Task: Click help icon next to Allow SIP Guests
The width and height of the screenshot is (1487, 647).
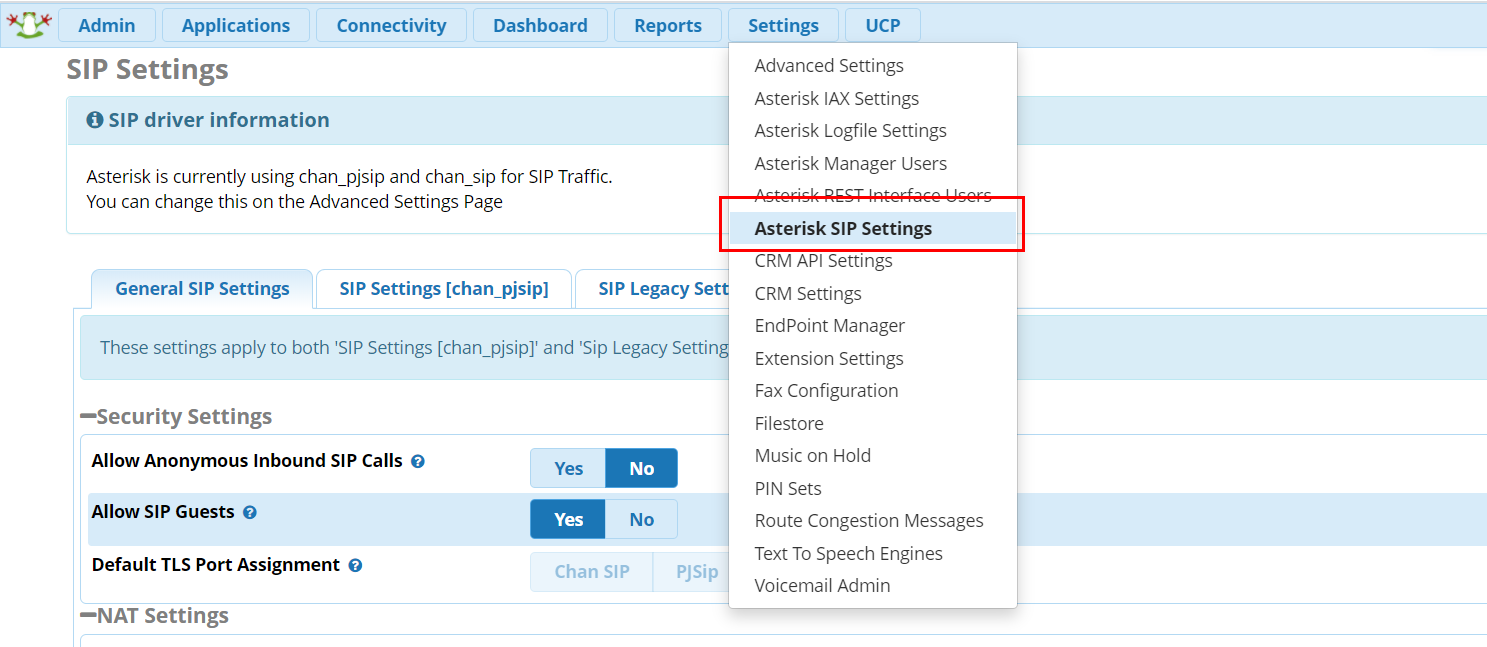Action: [250, 512]
